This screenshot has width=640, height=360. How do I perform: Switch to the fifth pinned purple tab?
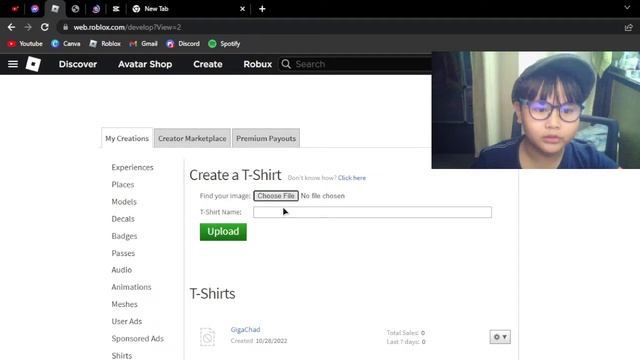click(96, 9)
